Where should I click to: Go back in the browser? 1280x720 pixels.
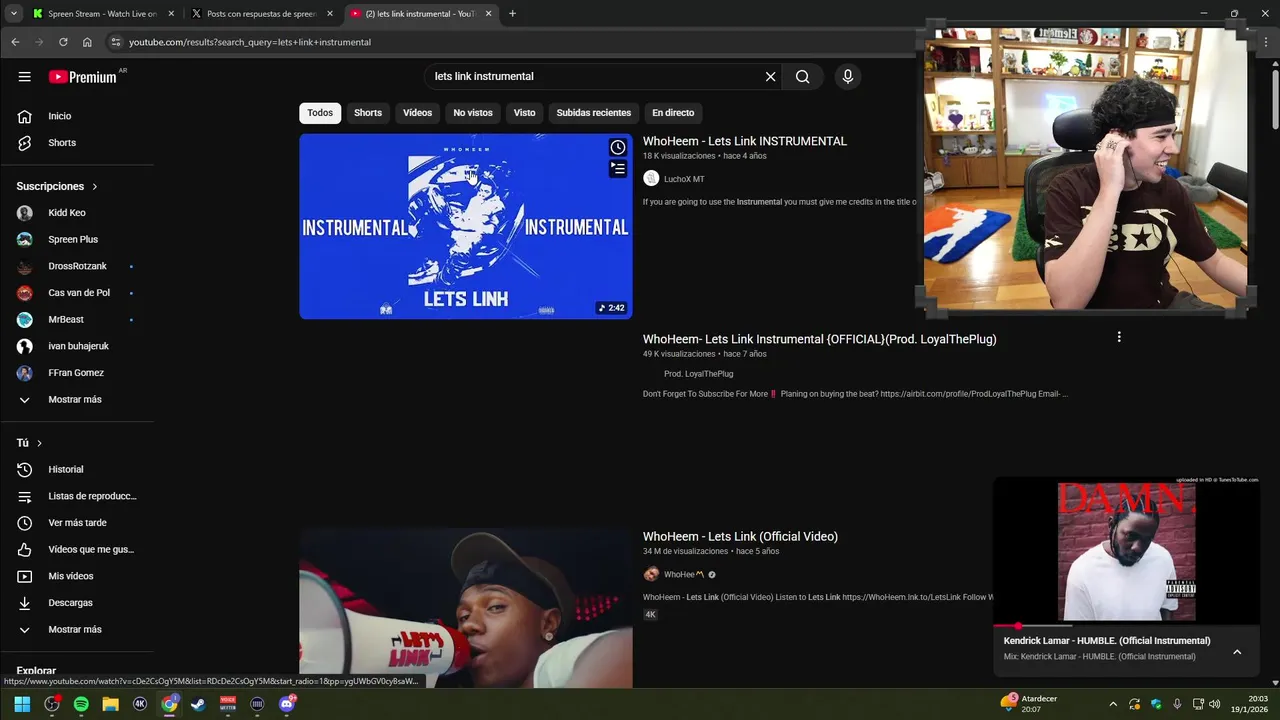coord(15,42)
